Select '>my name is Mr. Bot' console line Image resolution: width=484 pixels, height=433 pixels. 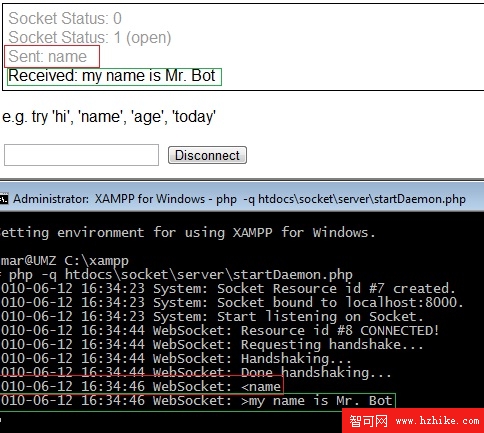pyautogui.click(x=196, y=401)
